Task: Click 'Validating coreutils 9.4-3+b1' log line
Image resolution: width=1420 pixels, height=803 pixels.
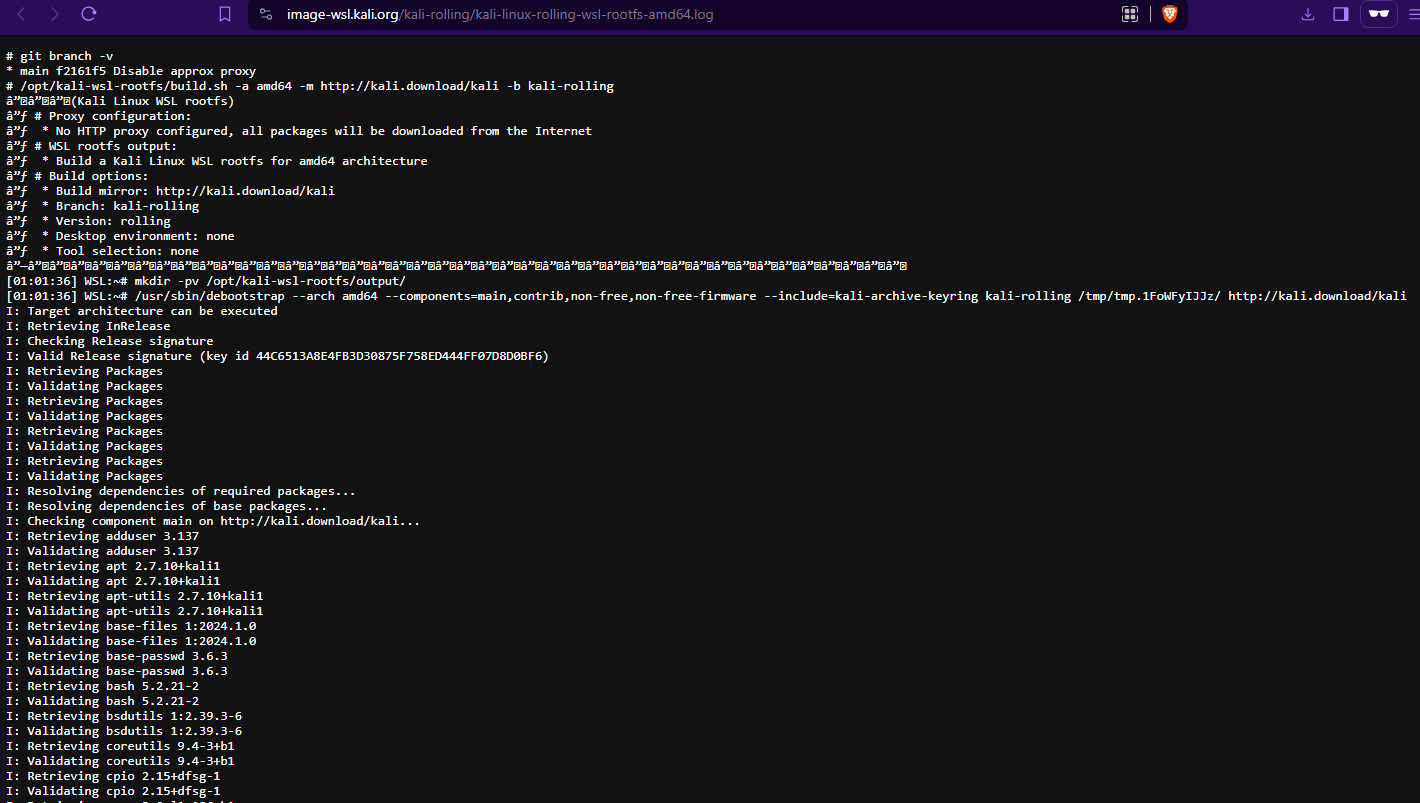Action: point(120,761)
